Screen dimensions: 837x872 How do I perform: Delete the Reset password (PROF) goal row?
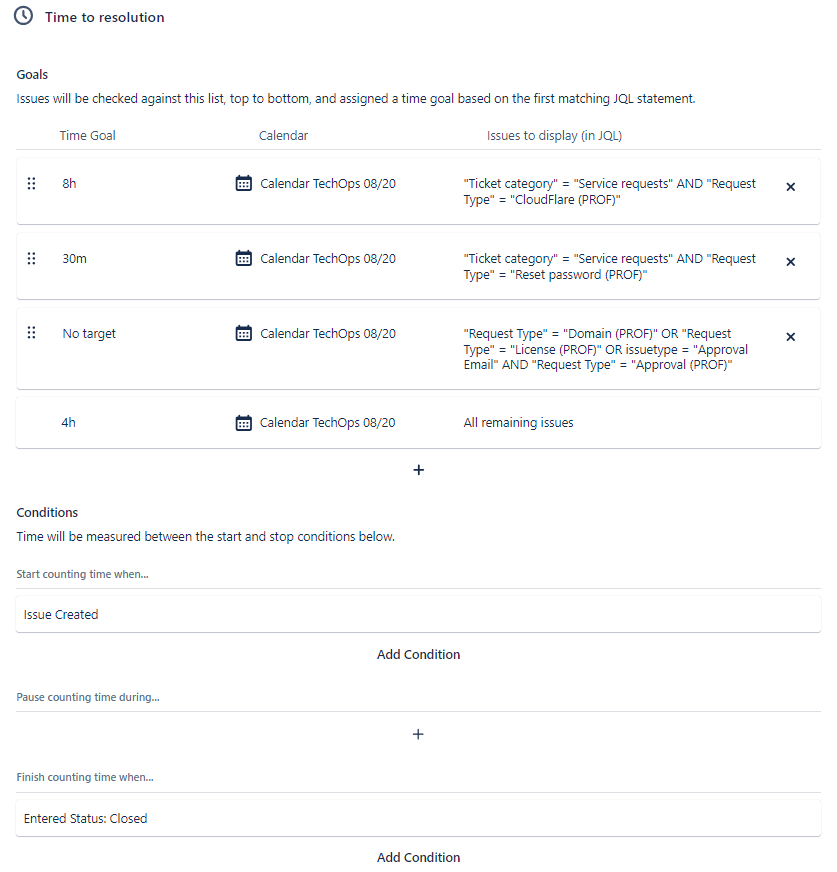790,262
